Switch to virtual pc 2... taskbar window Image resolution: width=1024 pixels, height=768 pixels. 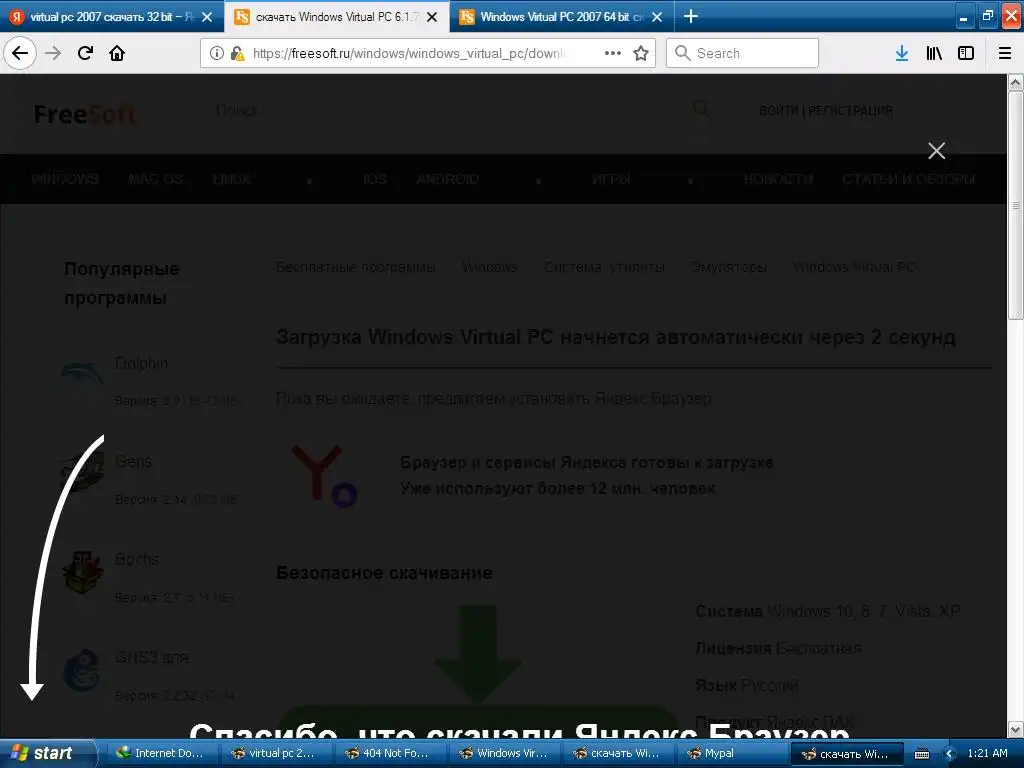(275, 753)
